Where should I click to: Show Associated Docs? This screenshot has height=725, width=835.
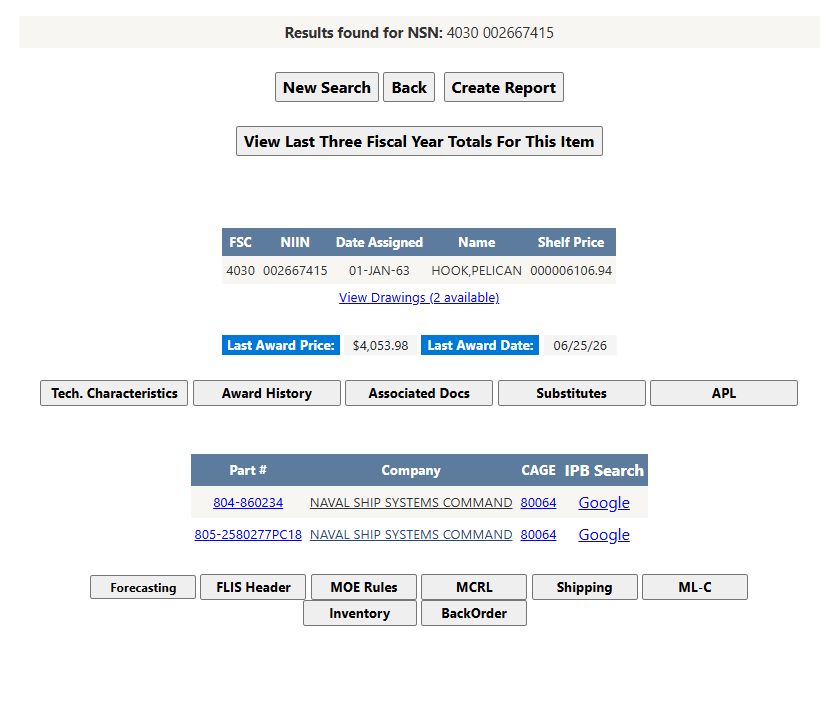click(x=419, y=393)
